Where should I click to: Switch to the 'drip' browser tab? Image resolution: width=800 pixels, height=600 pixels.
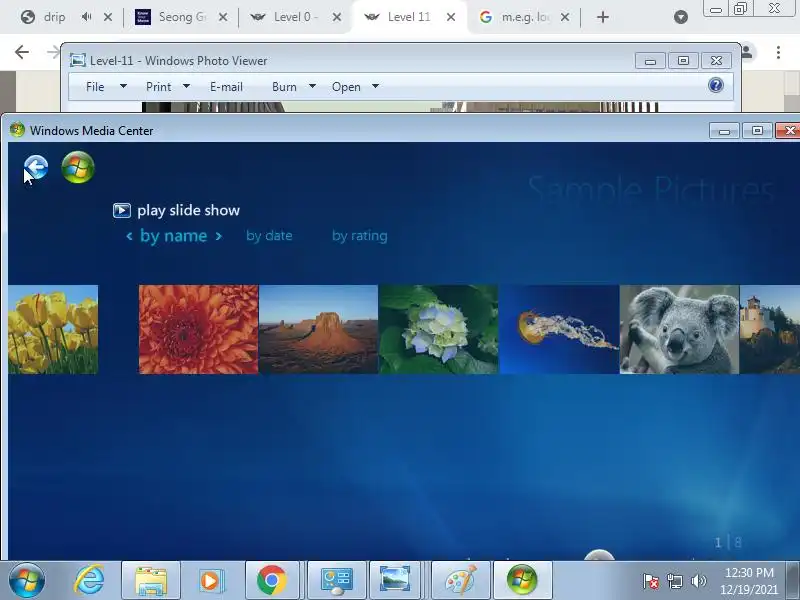(x=55, y=17)
